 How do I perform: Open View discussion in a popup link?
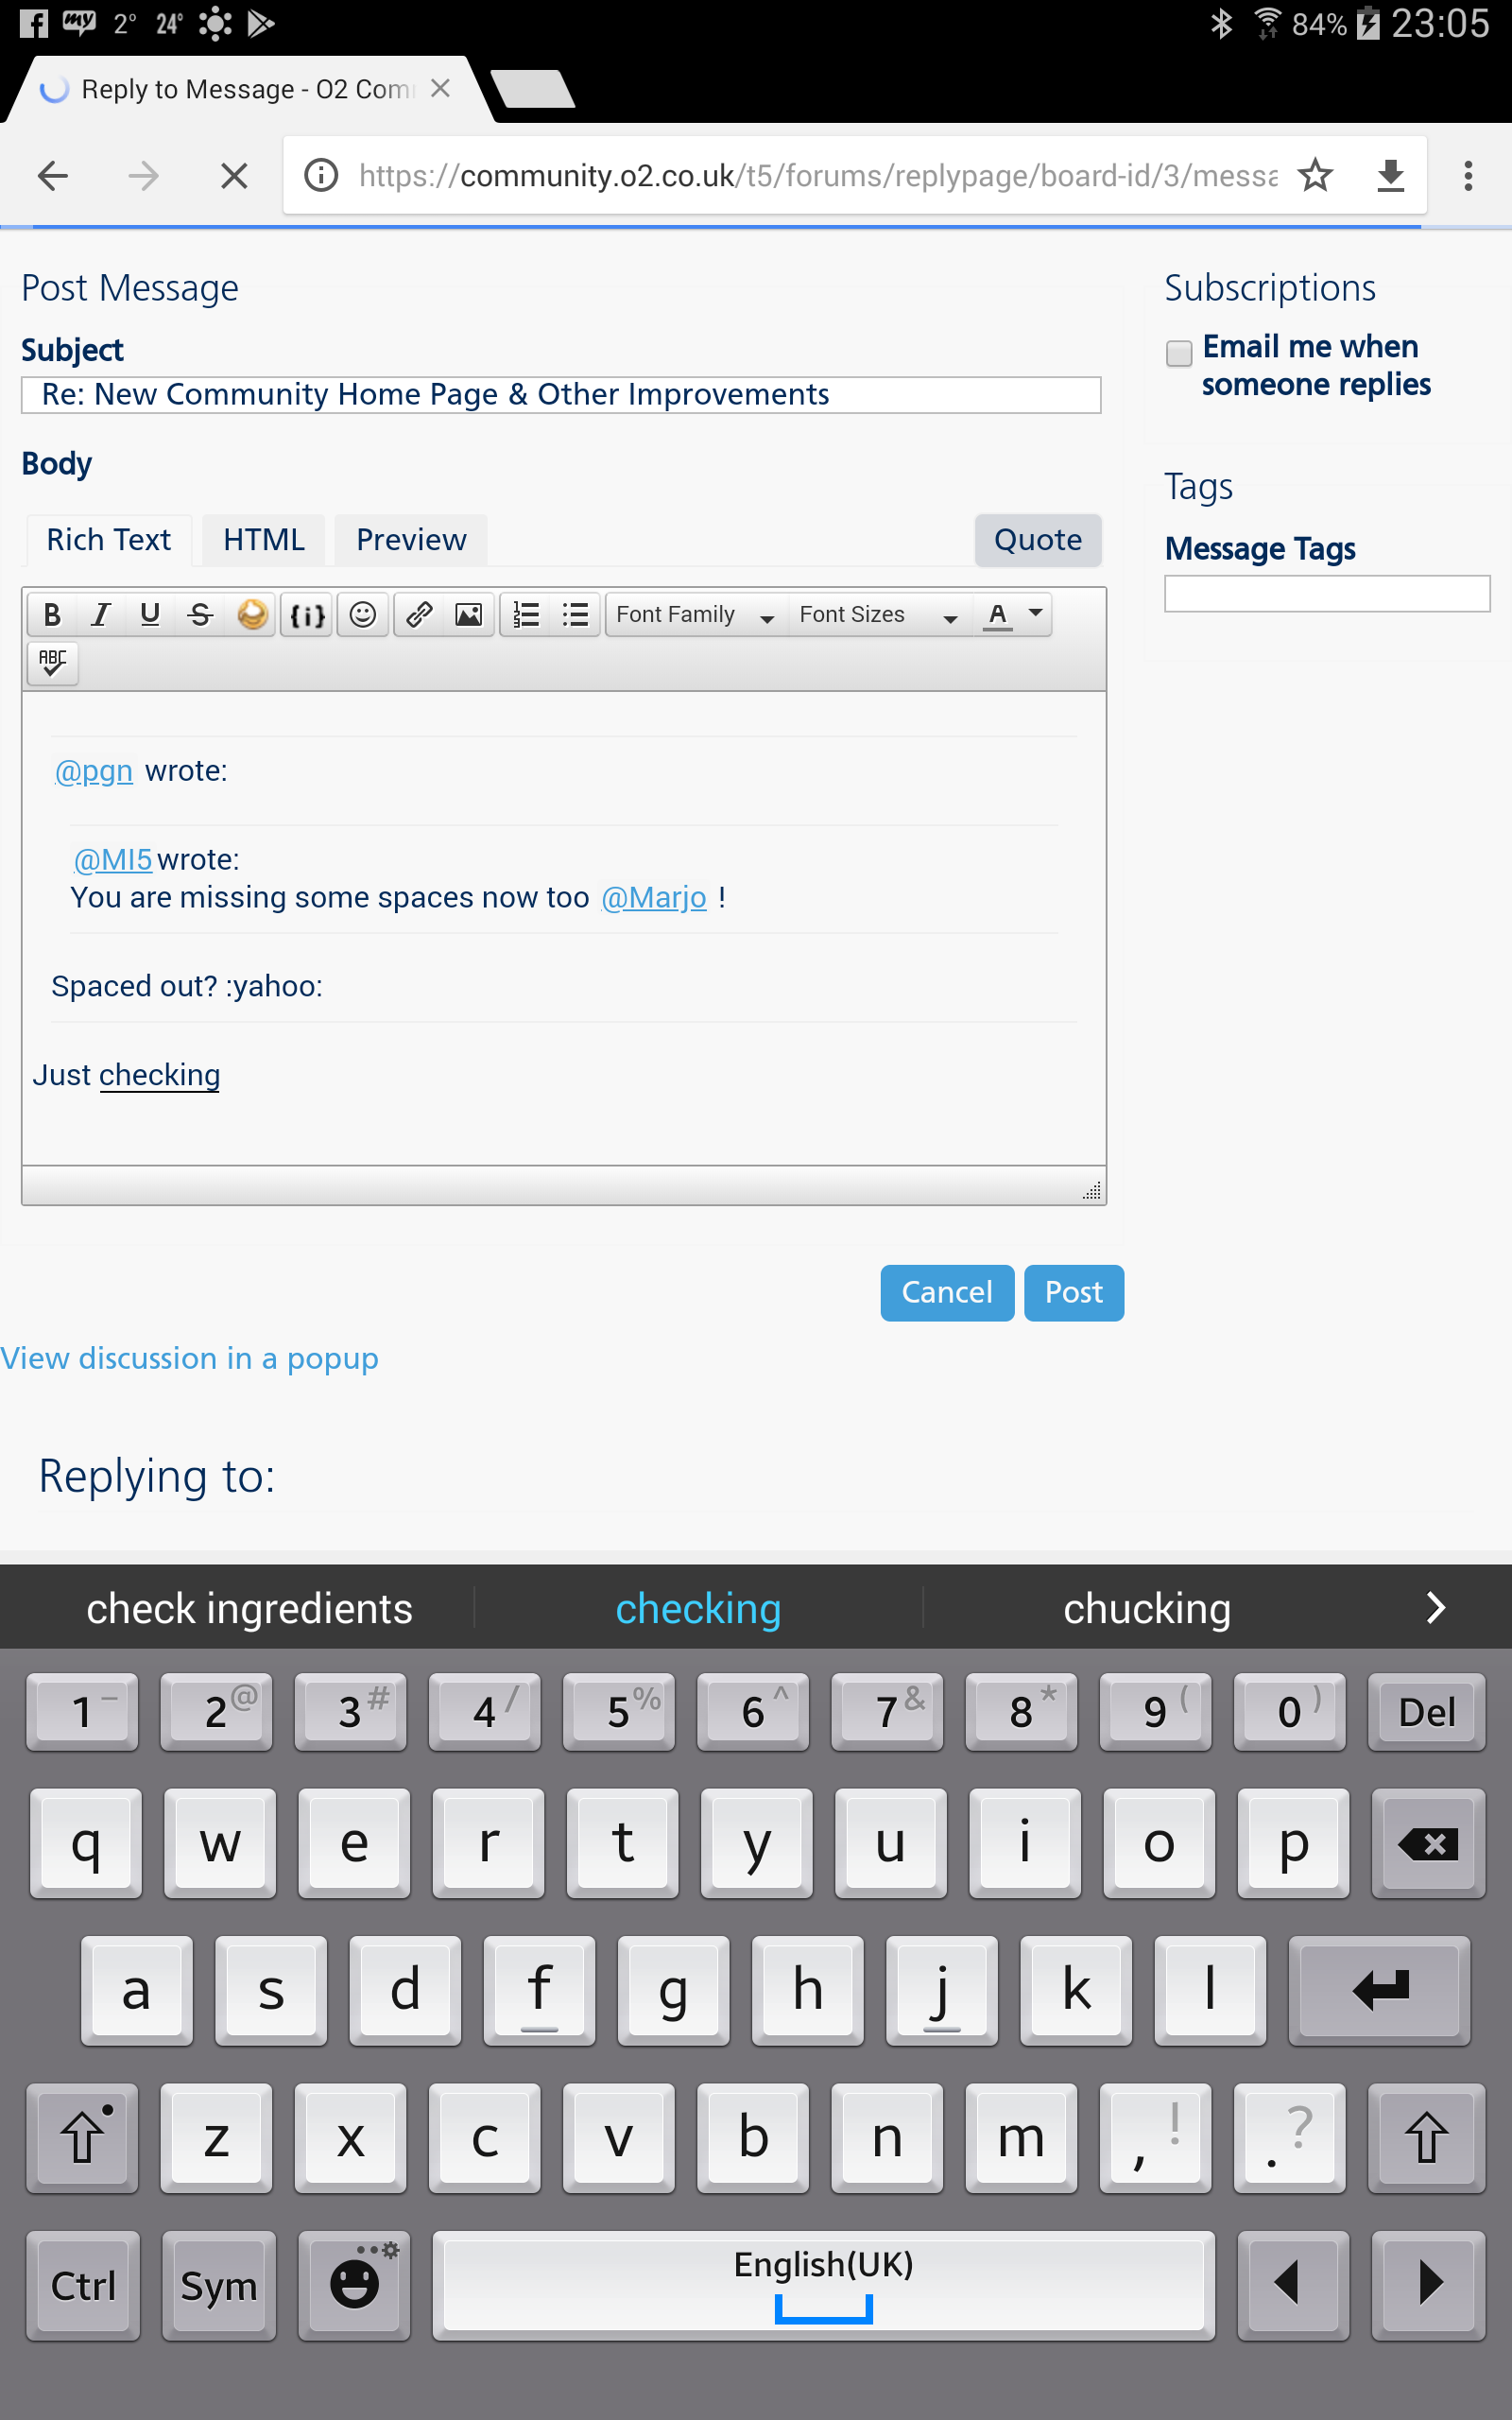click(190, 1359)
